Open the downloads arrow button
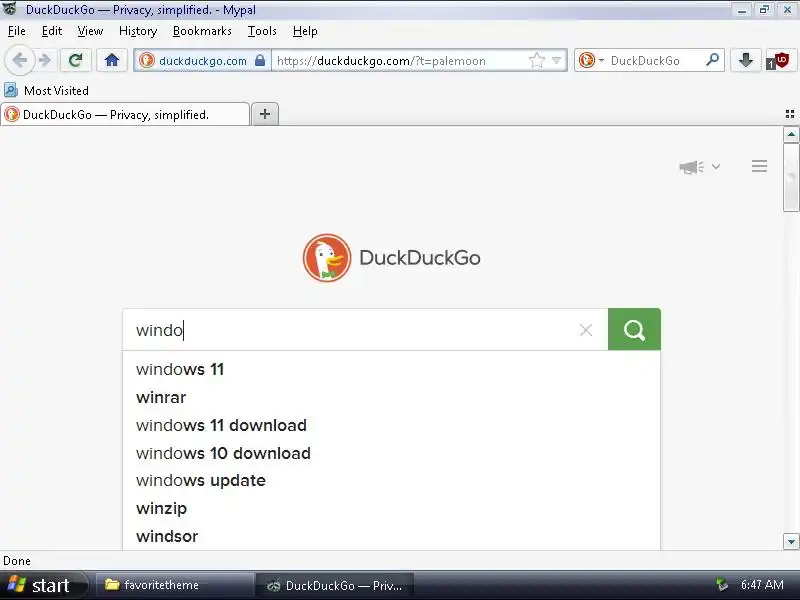This screenshot has height=600, width=800. tap(746, 60)
